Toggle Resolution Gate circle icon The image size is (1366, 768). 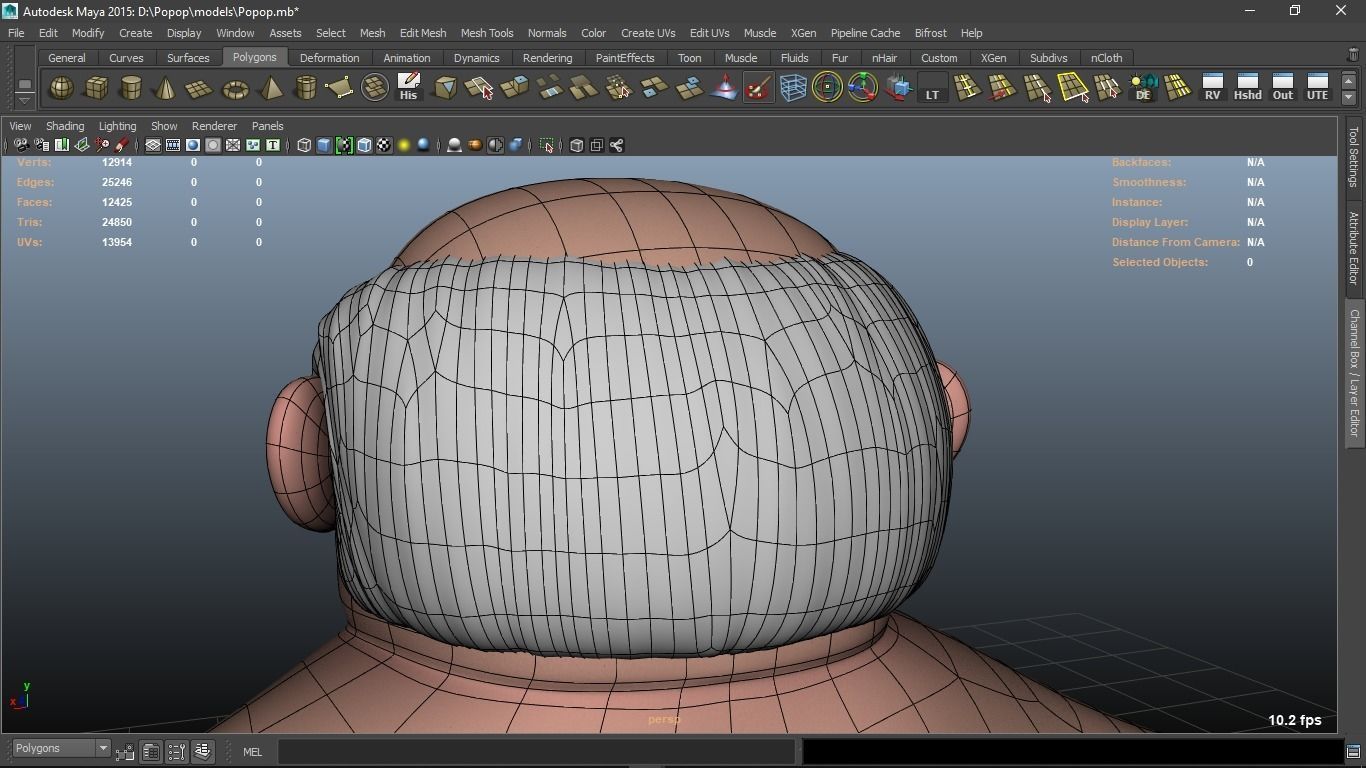tap(193, 146)
